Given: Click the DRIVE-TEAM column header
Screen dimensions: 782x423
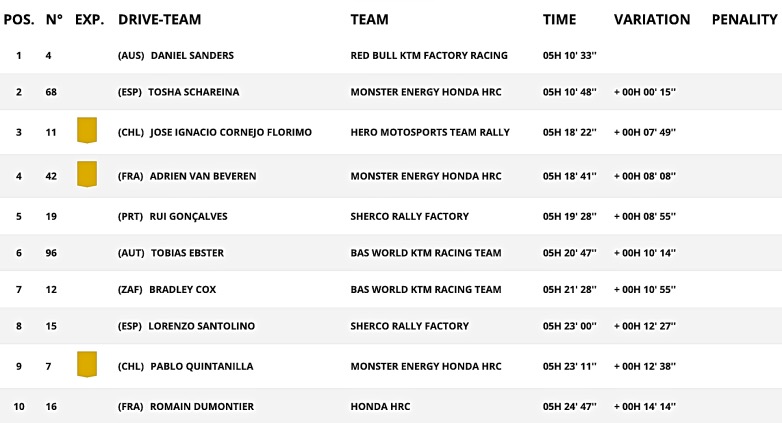Looking at the screenshot, I should (x=159, y=20).
